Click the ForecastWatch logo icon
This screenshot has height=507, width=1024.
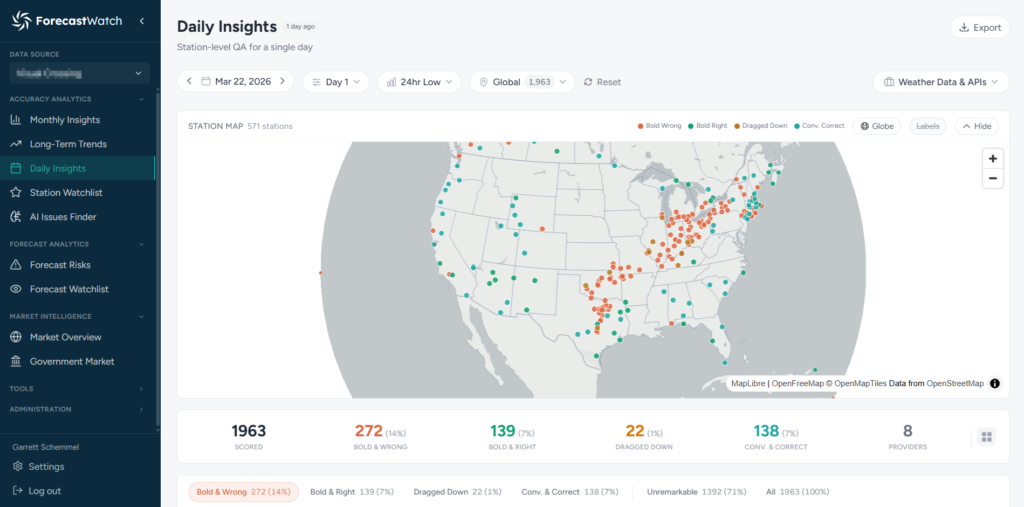tap(22, 21)
